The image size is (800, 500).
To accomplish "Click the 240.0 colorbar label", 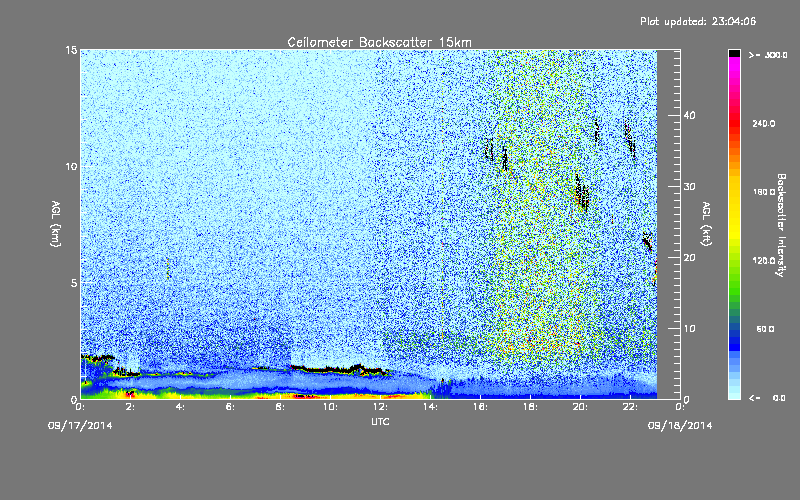I will (x=764, y=124).
